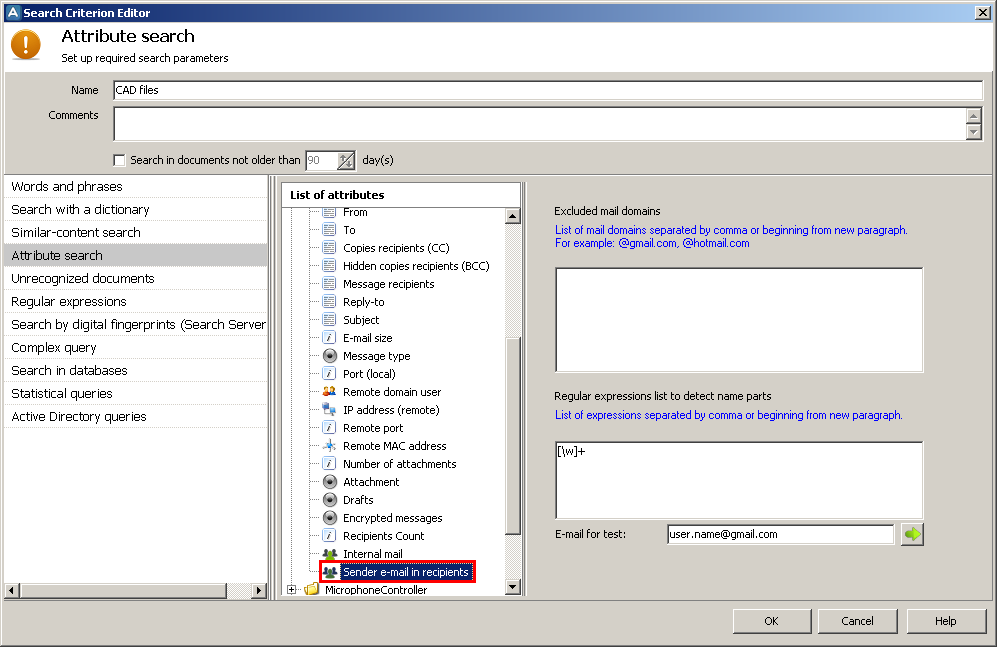This screenshot has height=647, width=997.
Task: Open Search by digital fingerprints
Action: 135,325
